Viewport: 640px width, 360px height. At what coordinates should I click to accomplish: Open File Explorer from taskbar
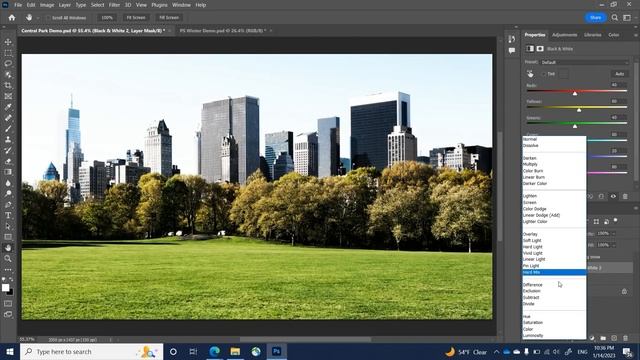(x=235, y=351)
